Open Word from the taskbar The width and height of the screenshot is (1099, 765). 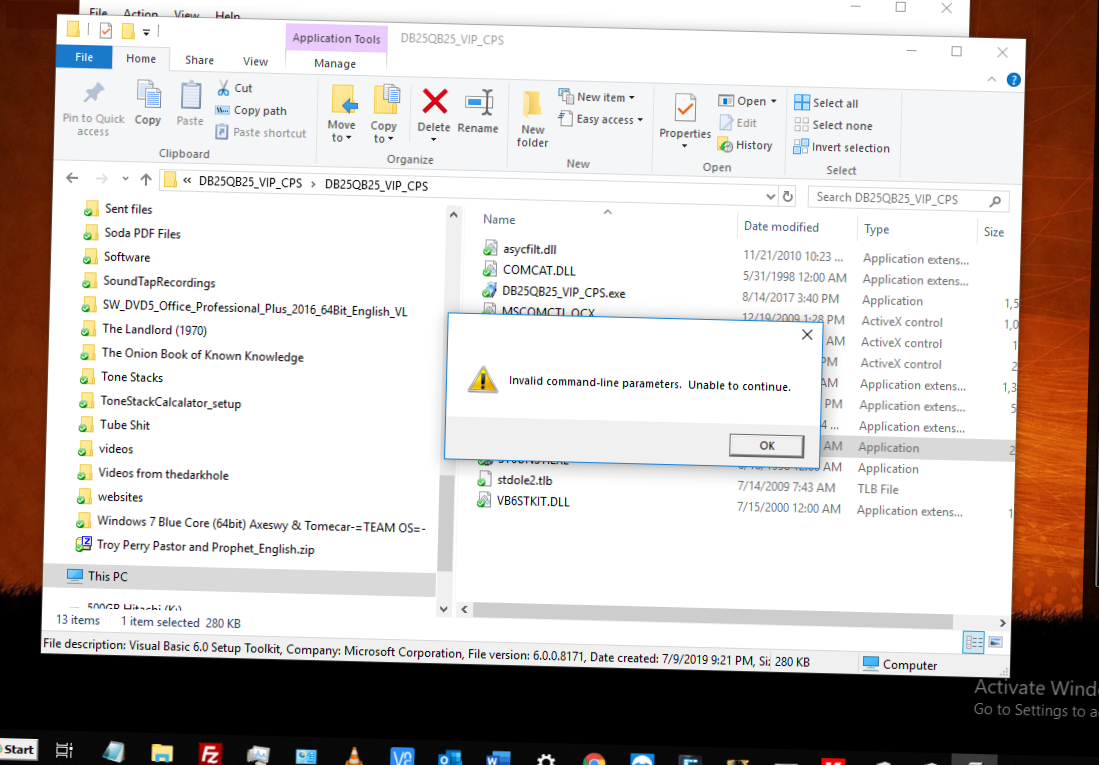[498, 759]
